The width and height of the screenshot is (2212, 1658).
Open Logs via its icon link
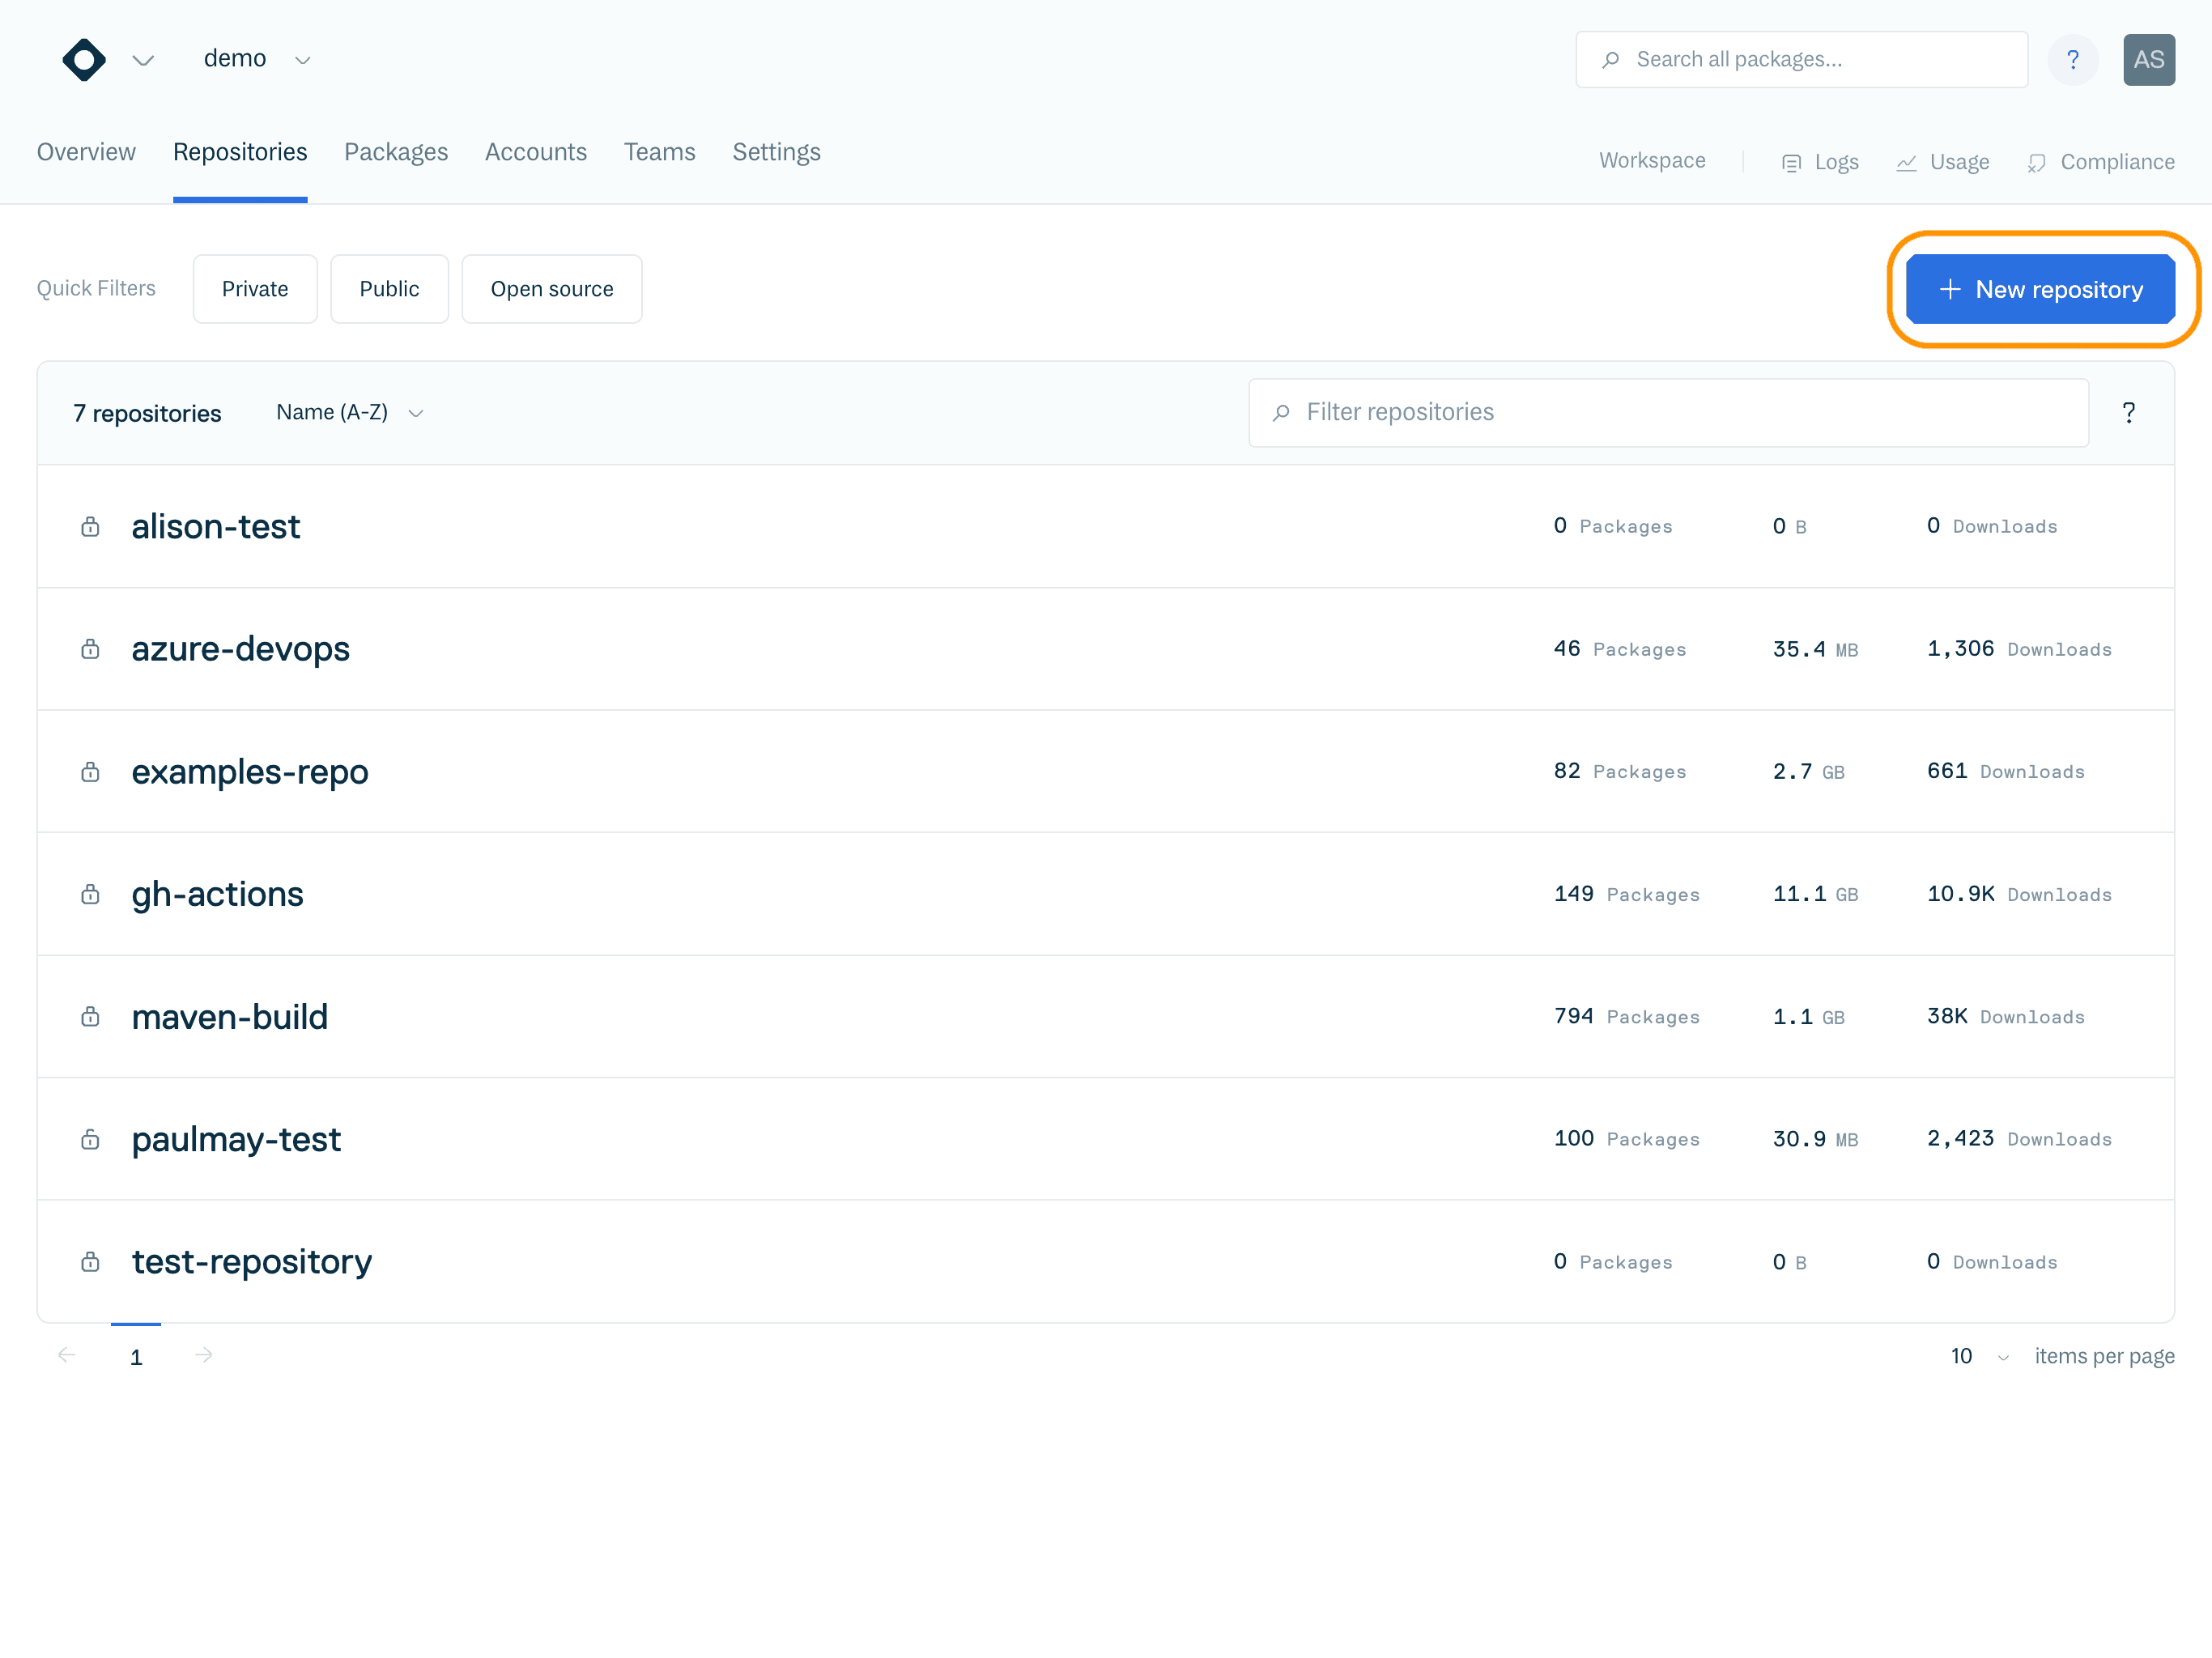(1791, 163)
